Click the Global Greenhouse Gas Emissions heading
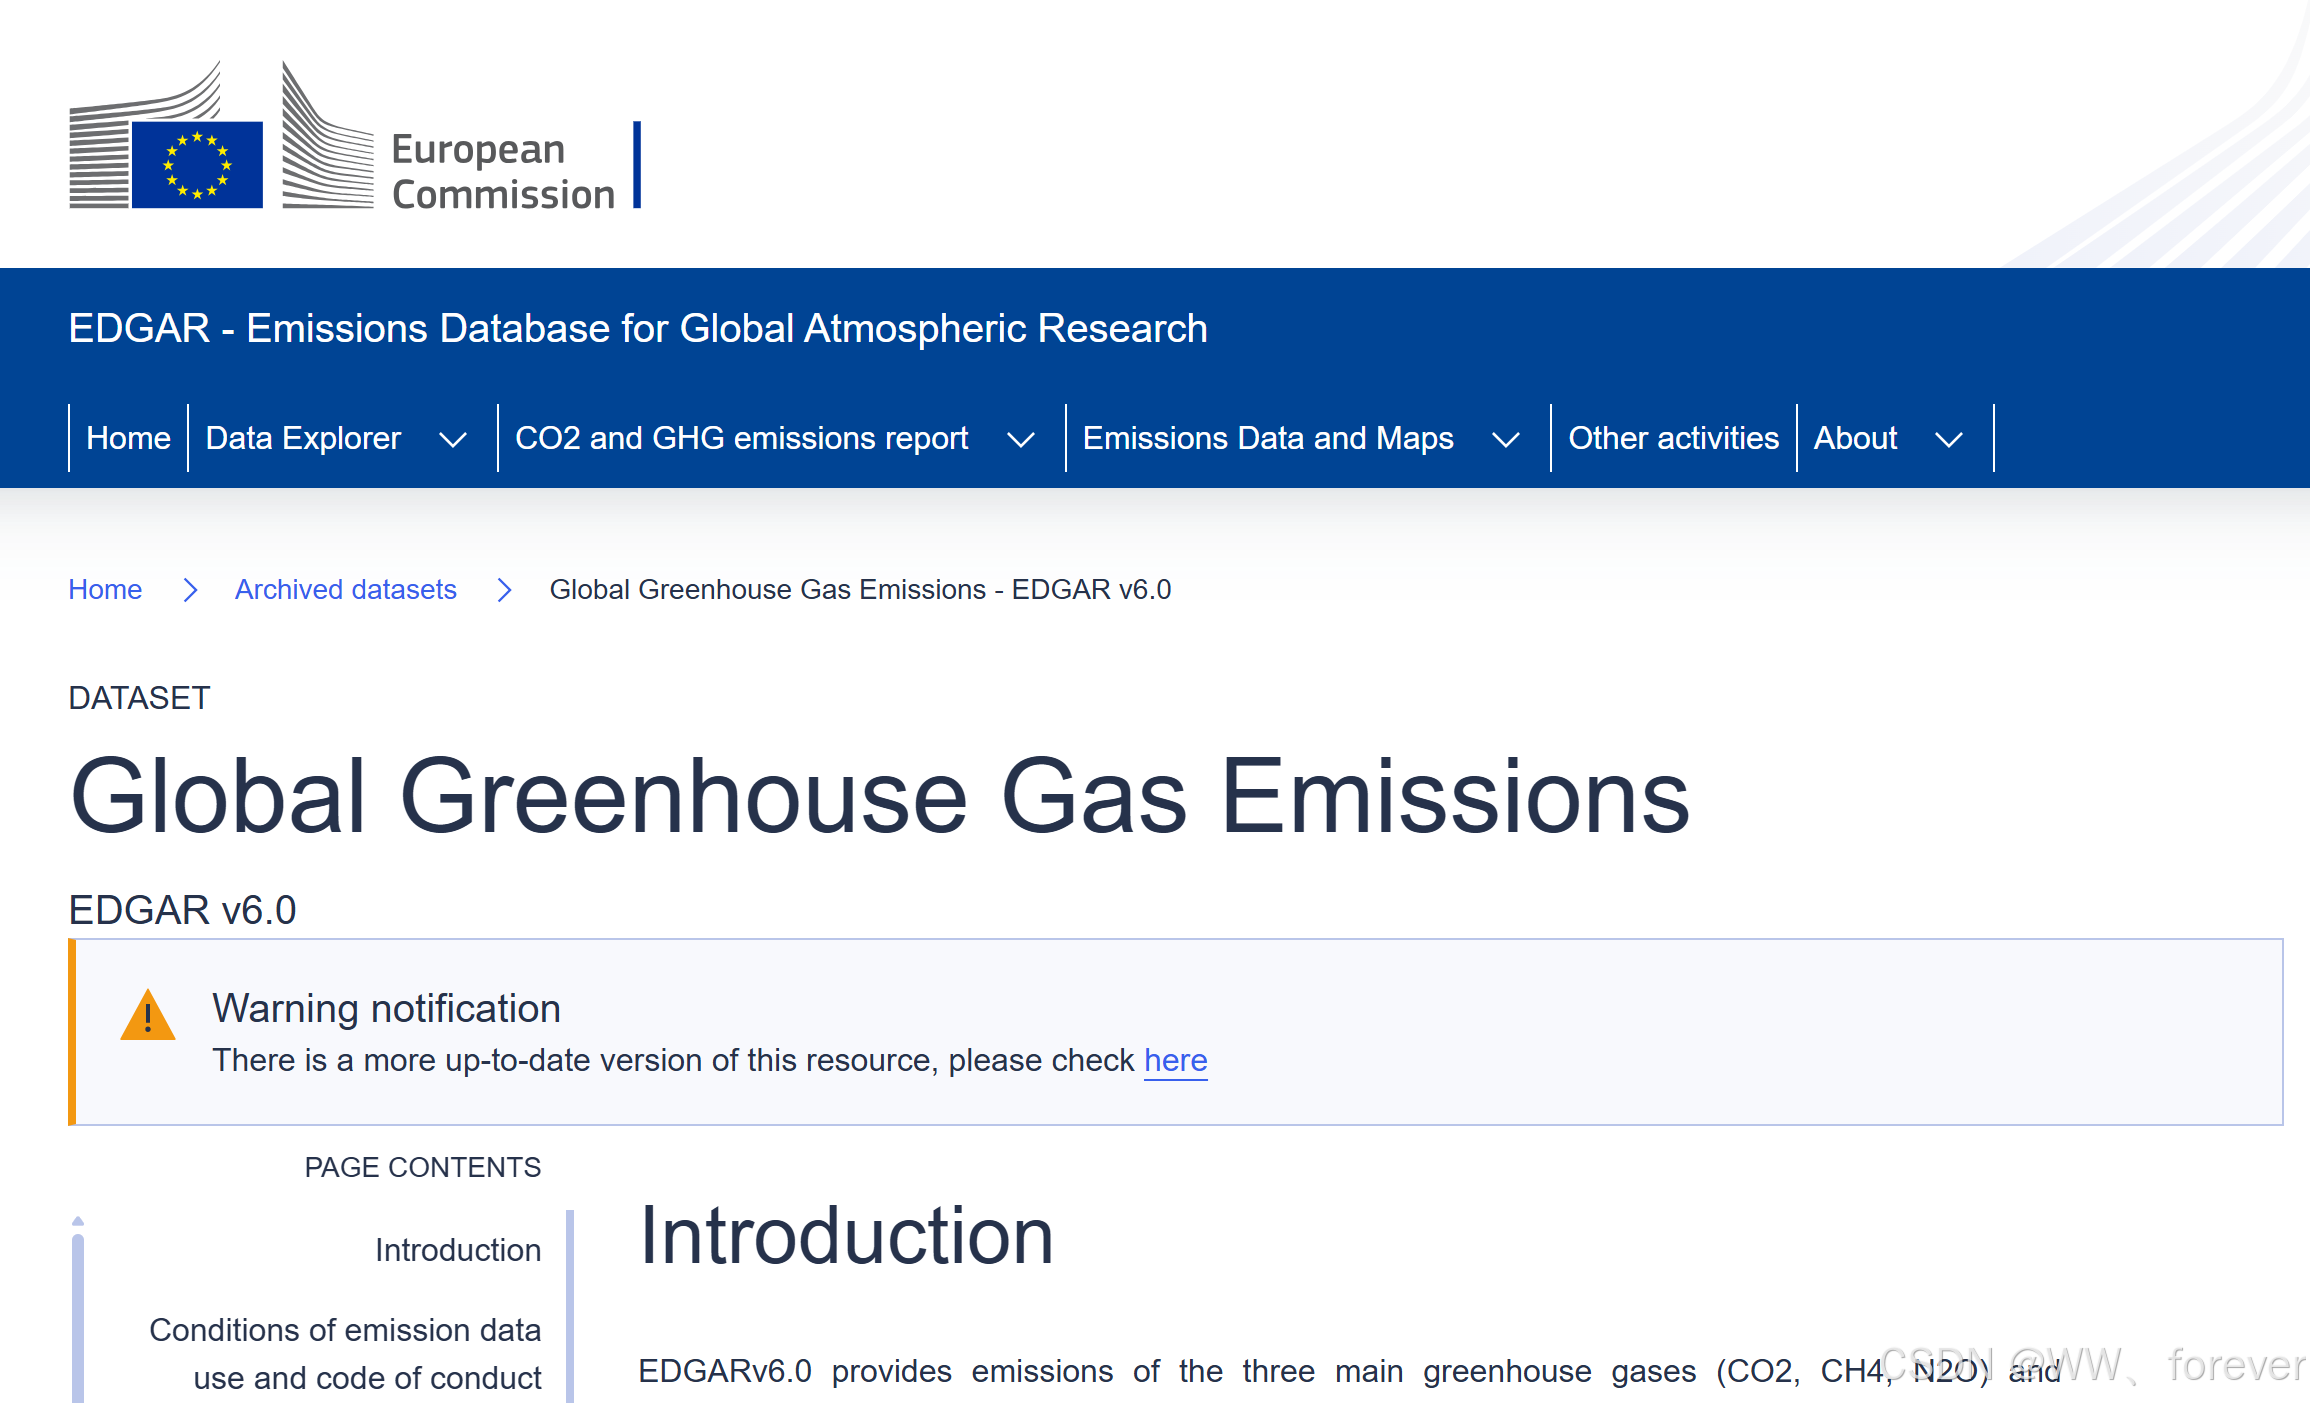The image size is (2310, 1403). pos(880,796)
